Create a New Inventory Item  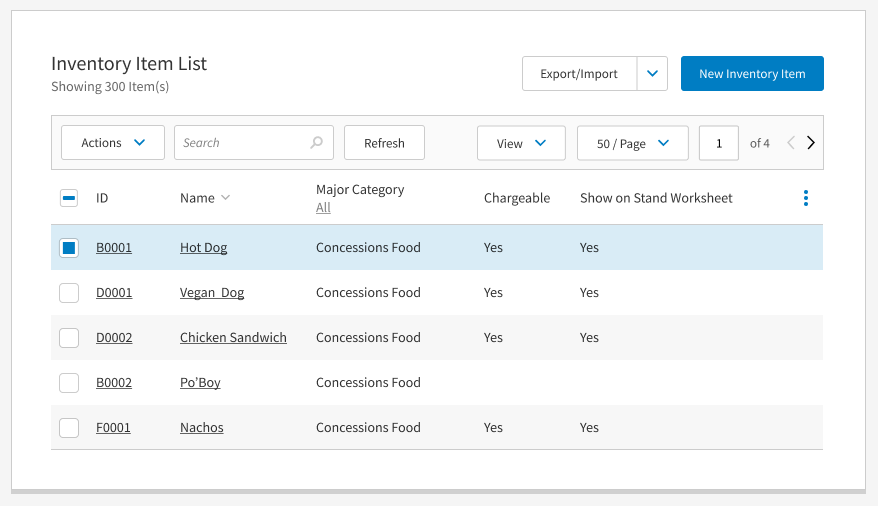point(752,74)
